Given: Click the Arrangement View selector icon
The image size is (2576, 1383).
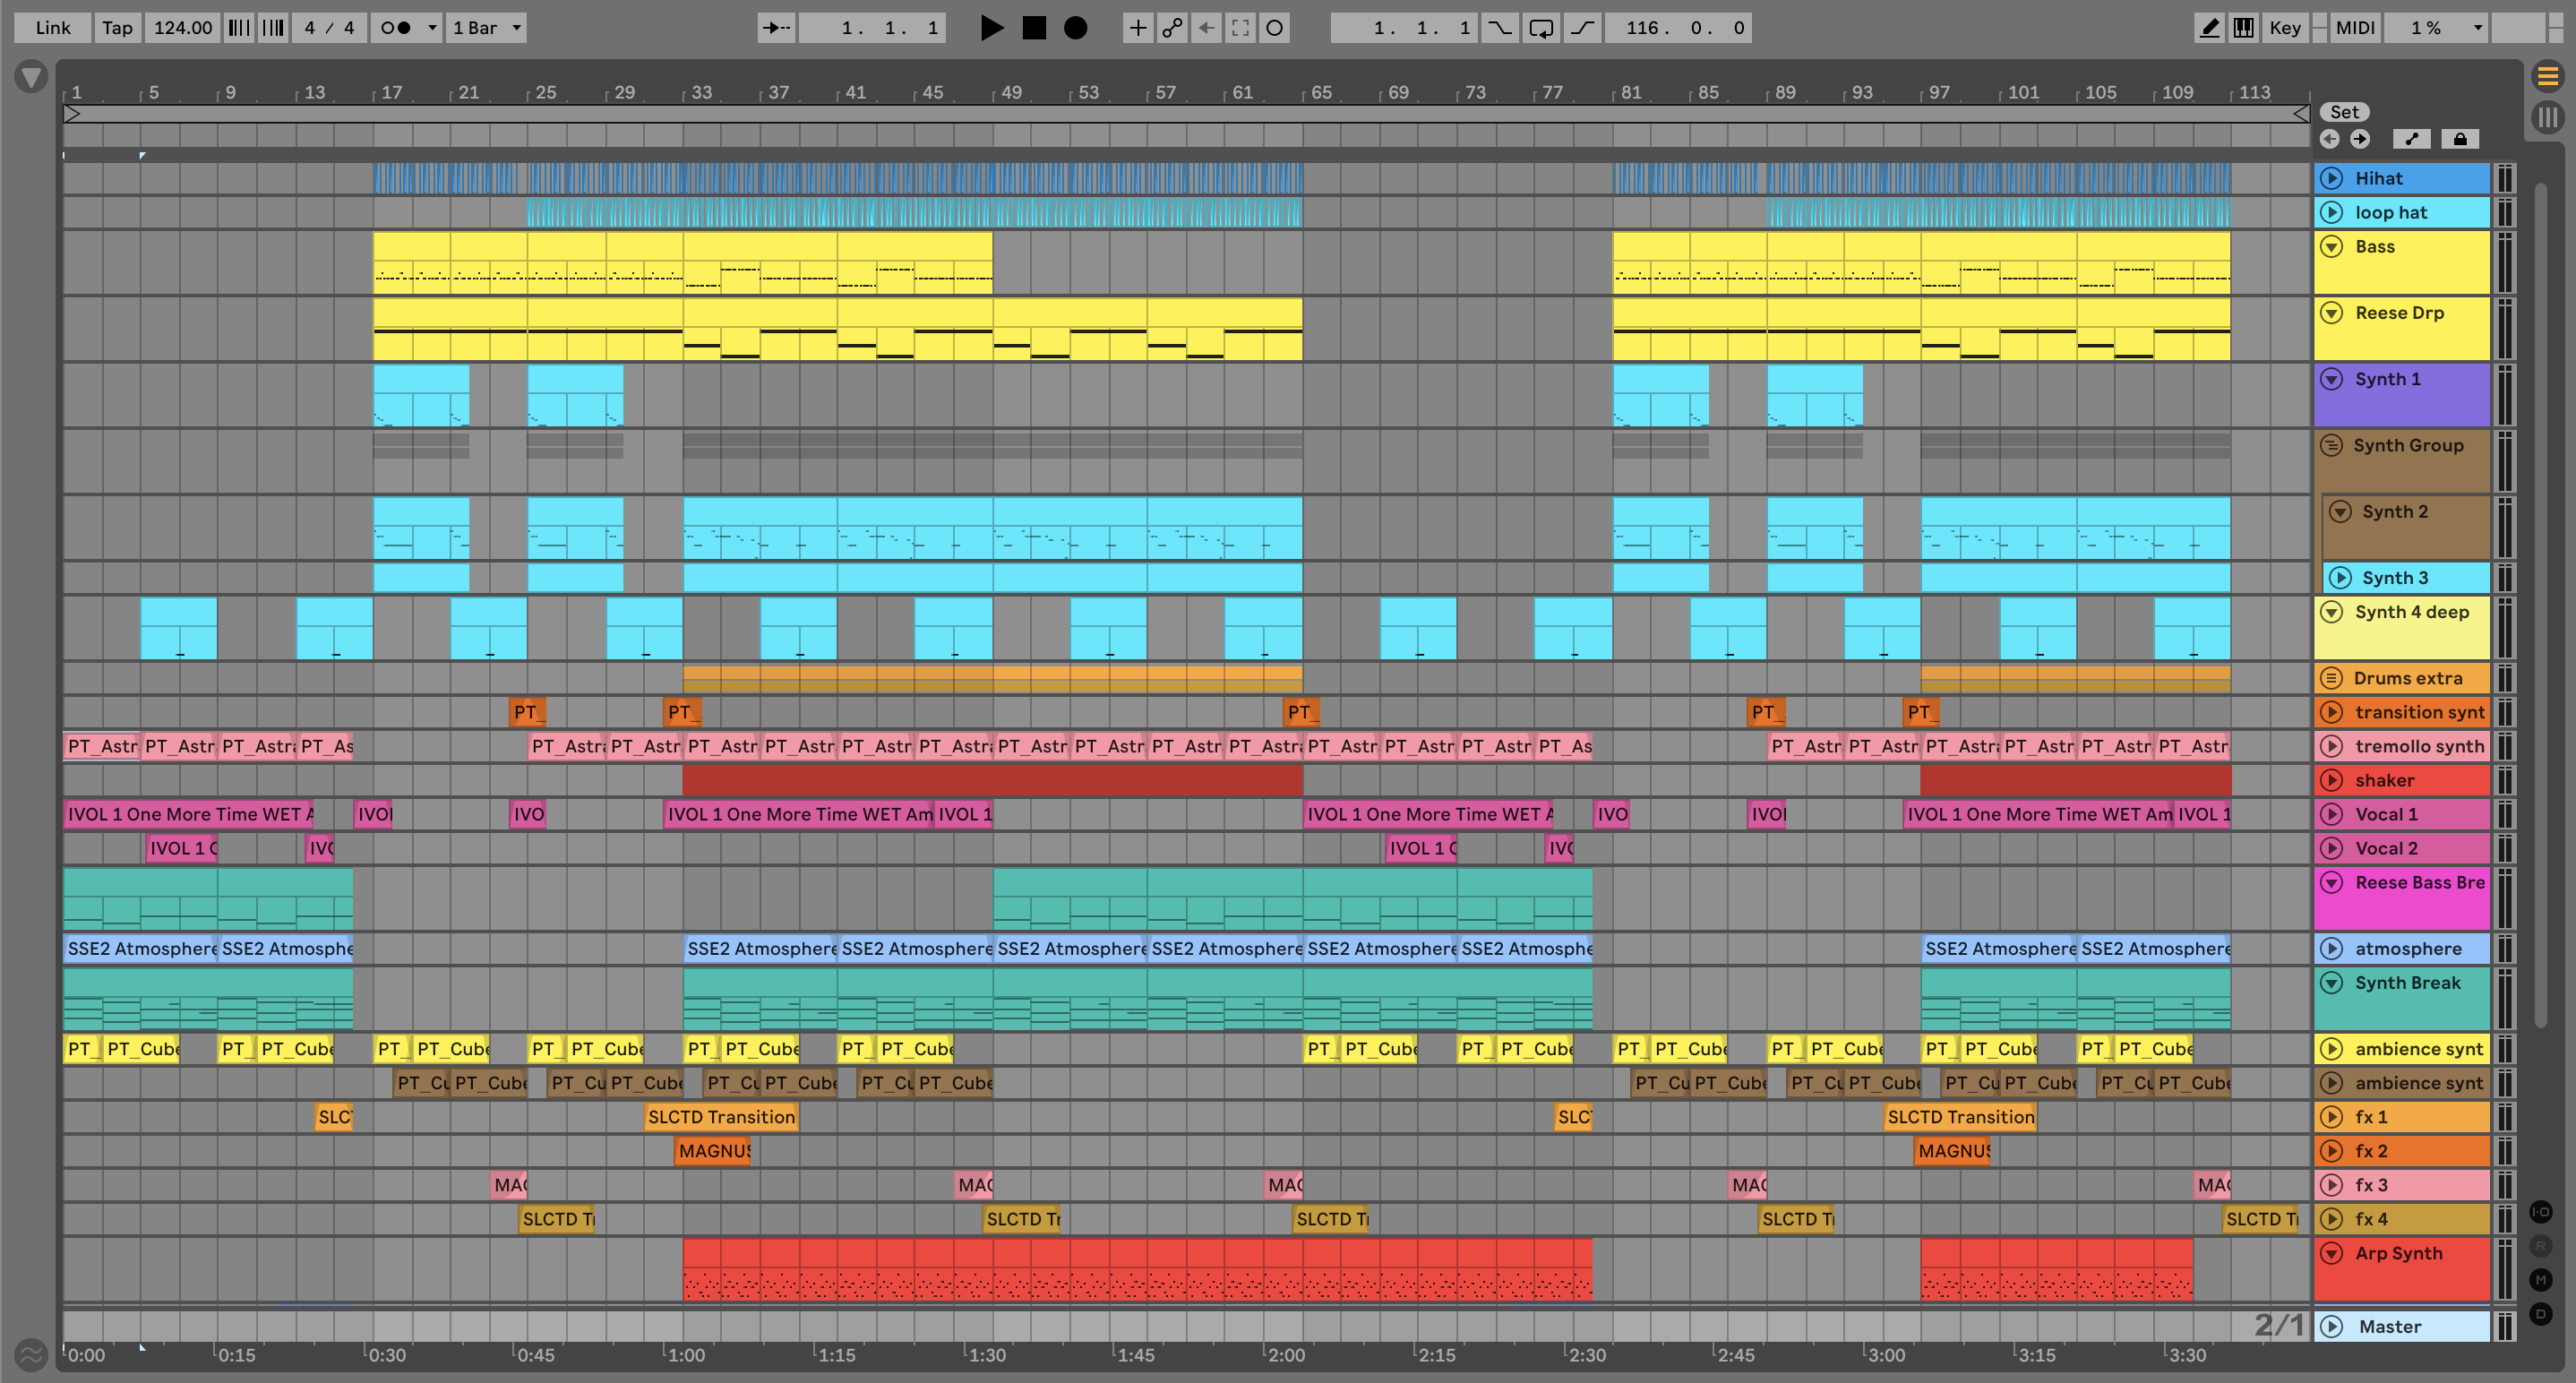Looking at the screenshot, I should [2547, 76].
